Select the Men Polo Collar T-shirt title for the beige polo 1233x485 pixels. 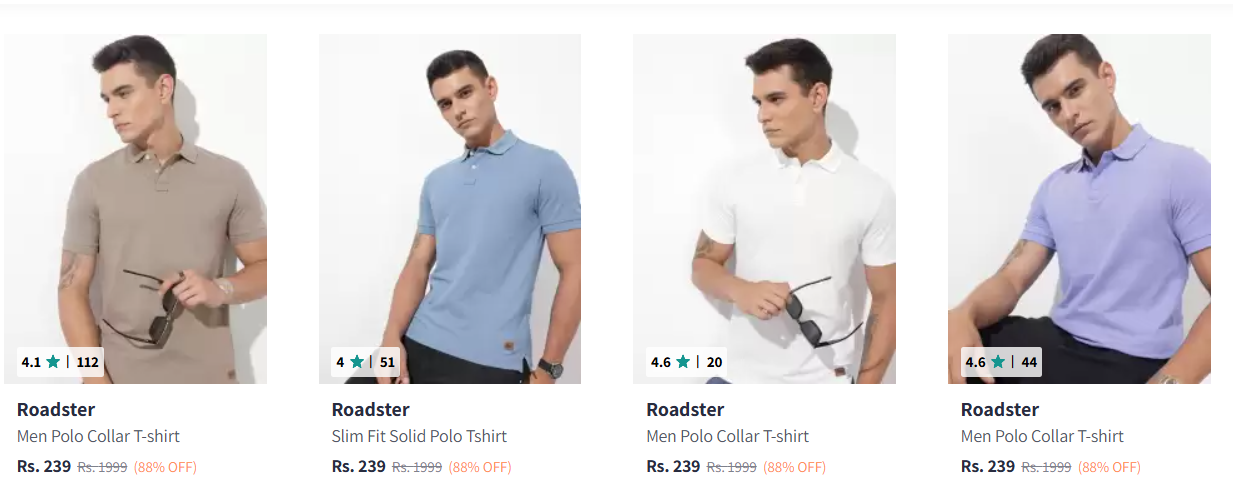click(x=98, y=436)
